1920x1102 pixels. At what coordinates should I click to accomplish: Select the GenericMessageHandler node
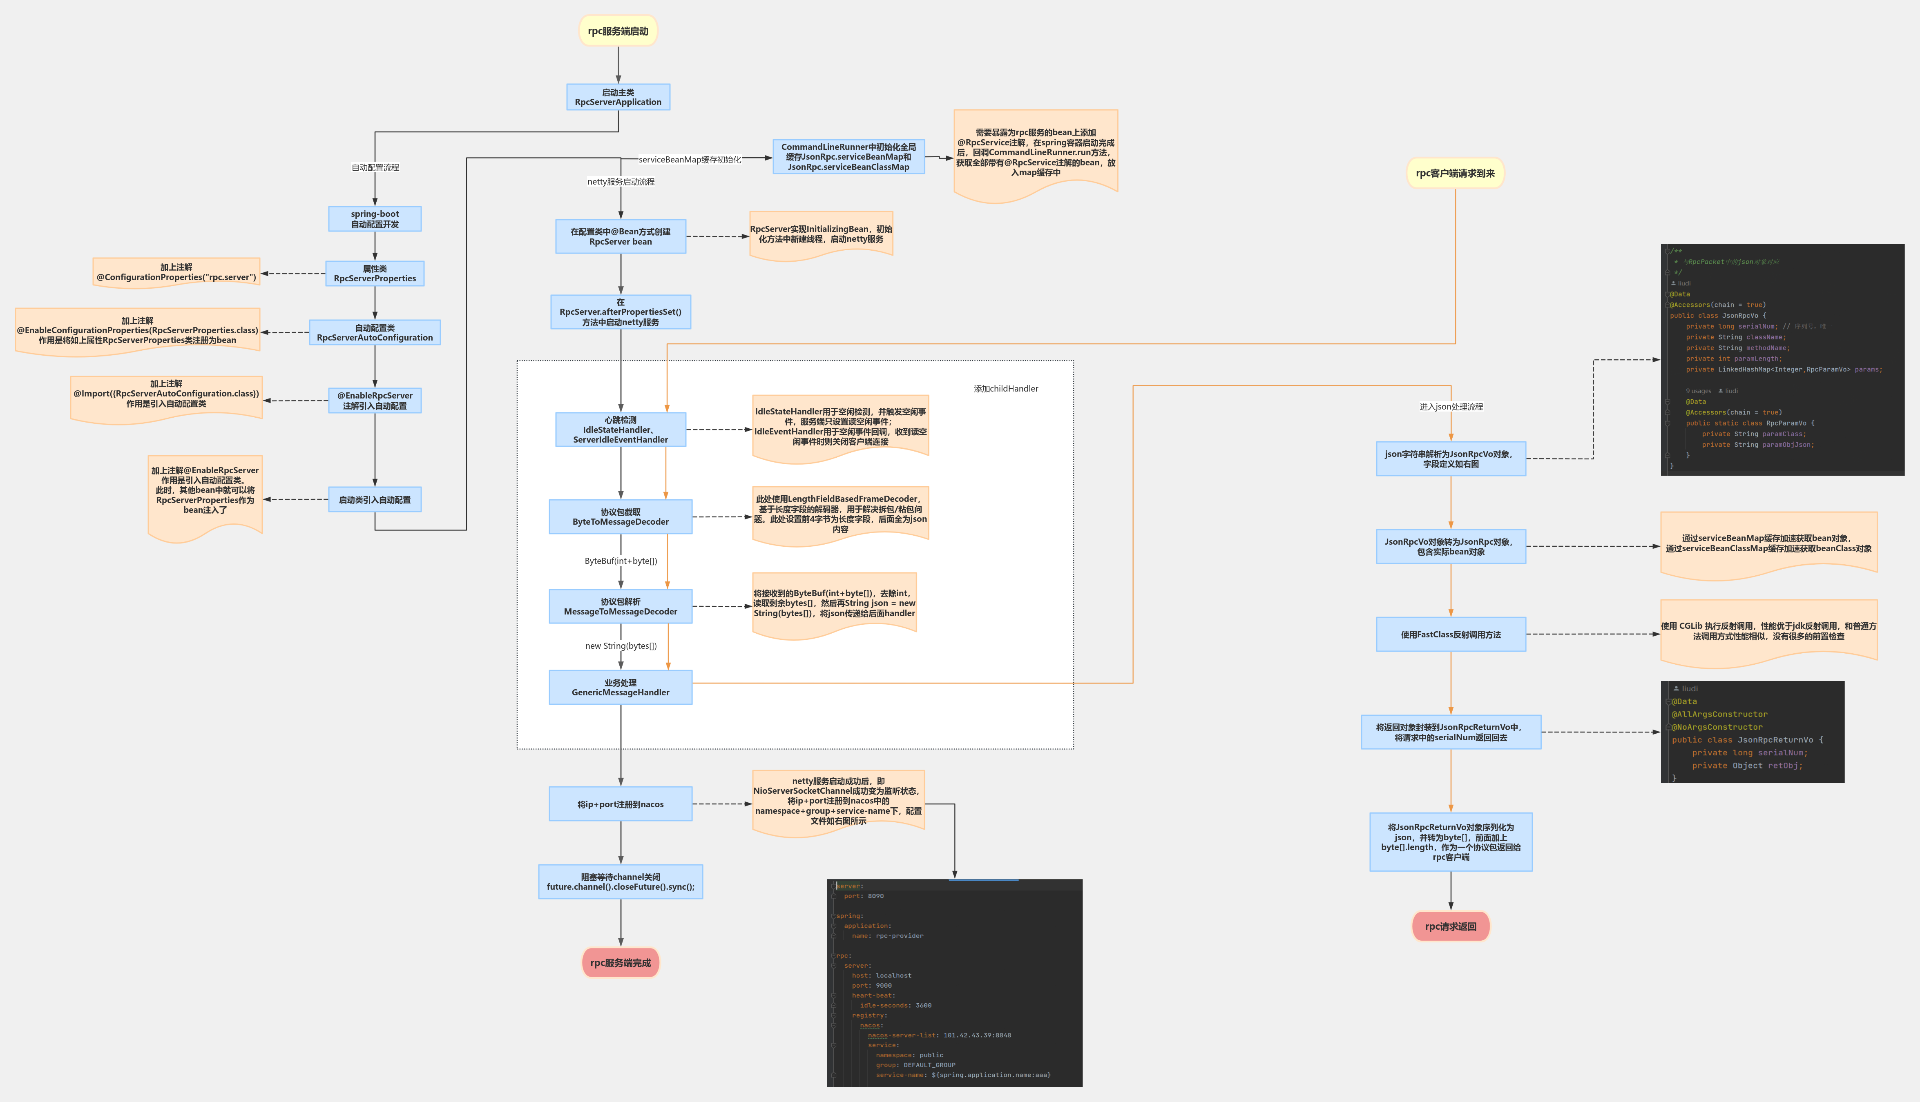pyautogui.click(x=620, y=688)
